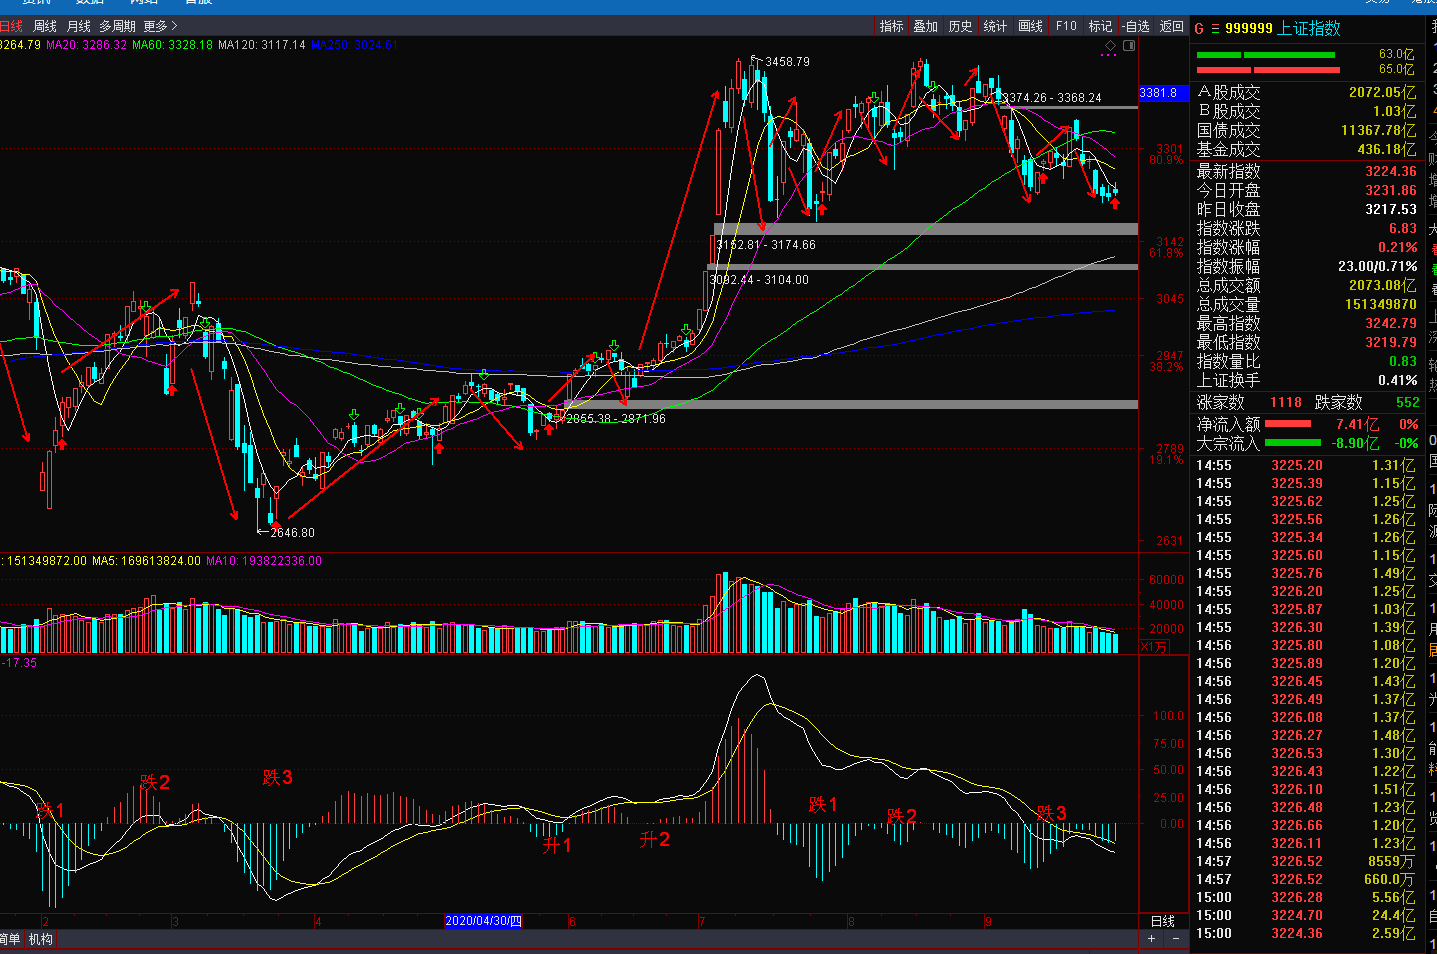Toggle the side panel layout icon
Screen dimensions: 1437x954
(1129, 45)
